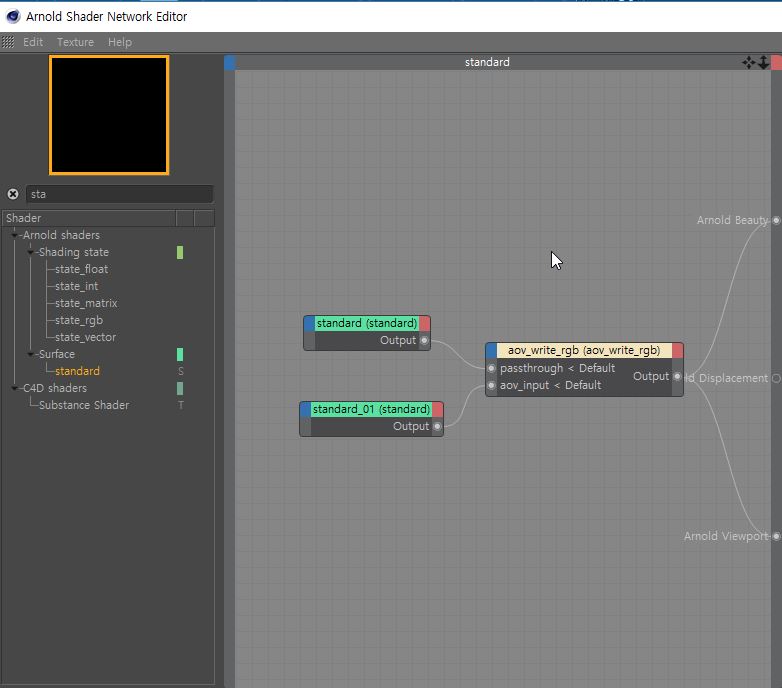
Task: Click the Arnold Viewport port
Action: point(776,536)
